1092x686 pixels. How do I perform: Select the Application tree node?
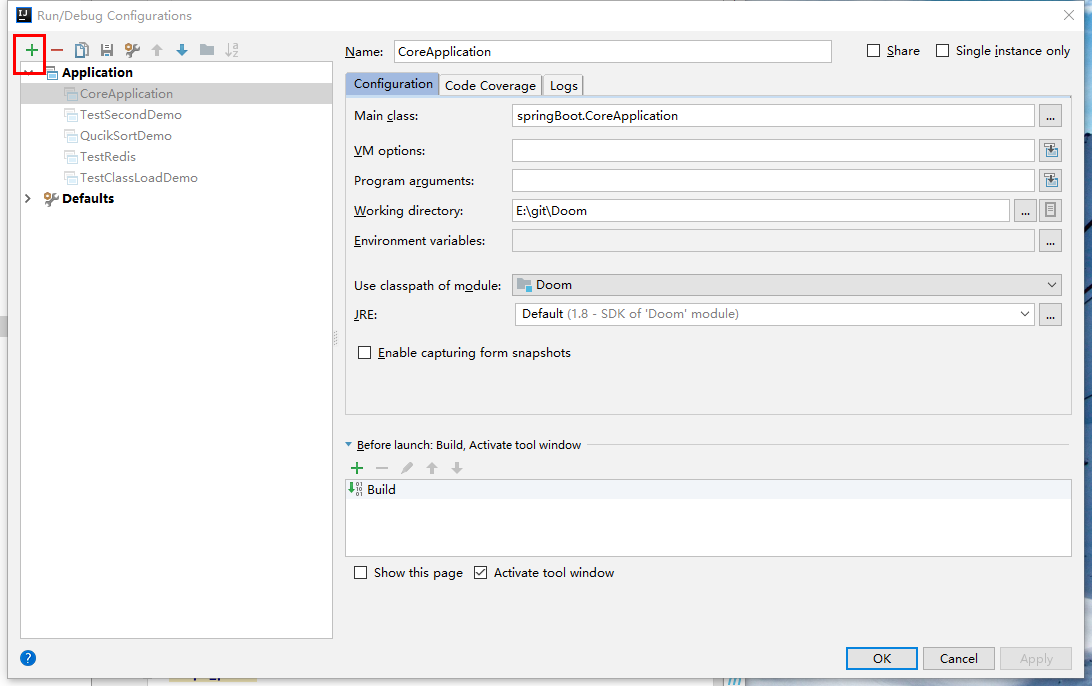(x=97, y=72)
